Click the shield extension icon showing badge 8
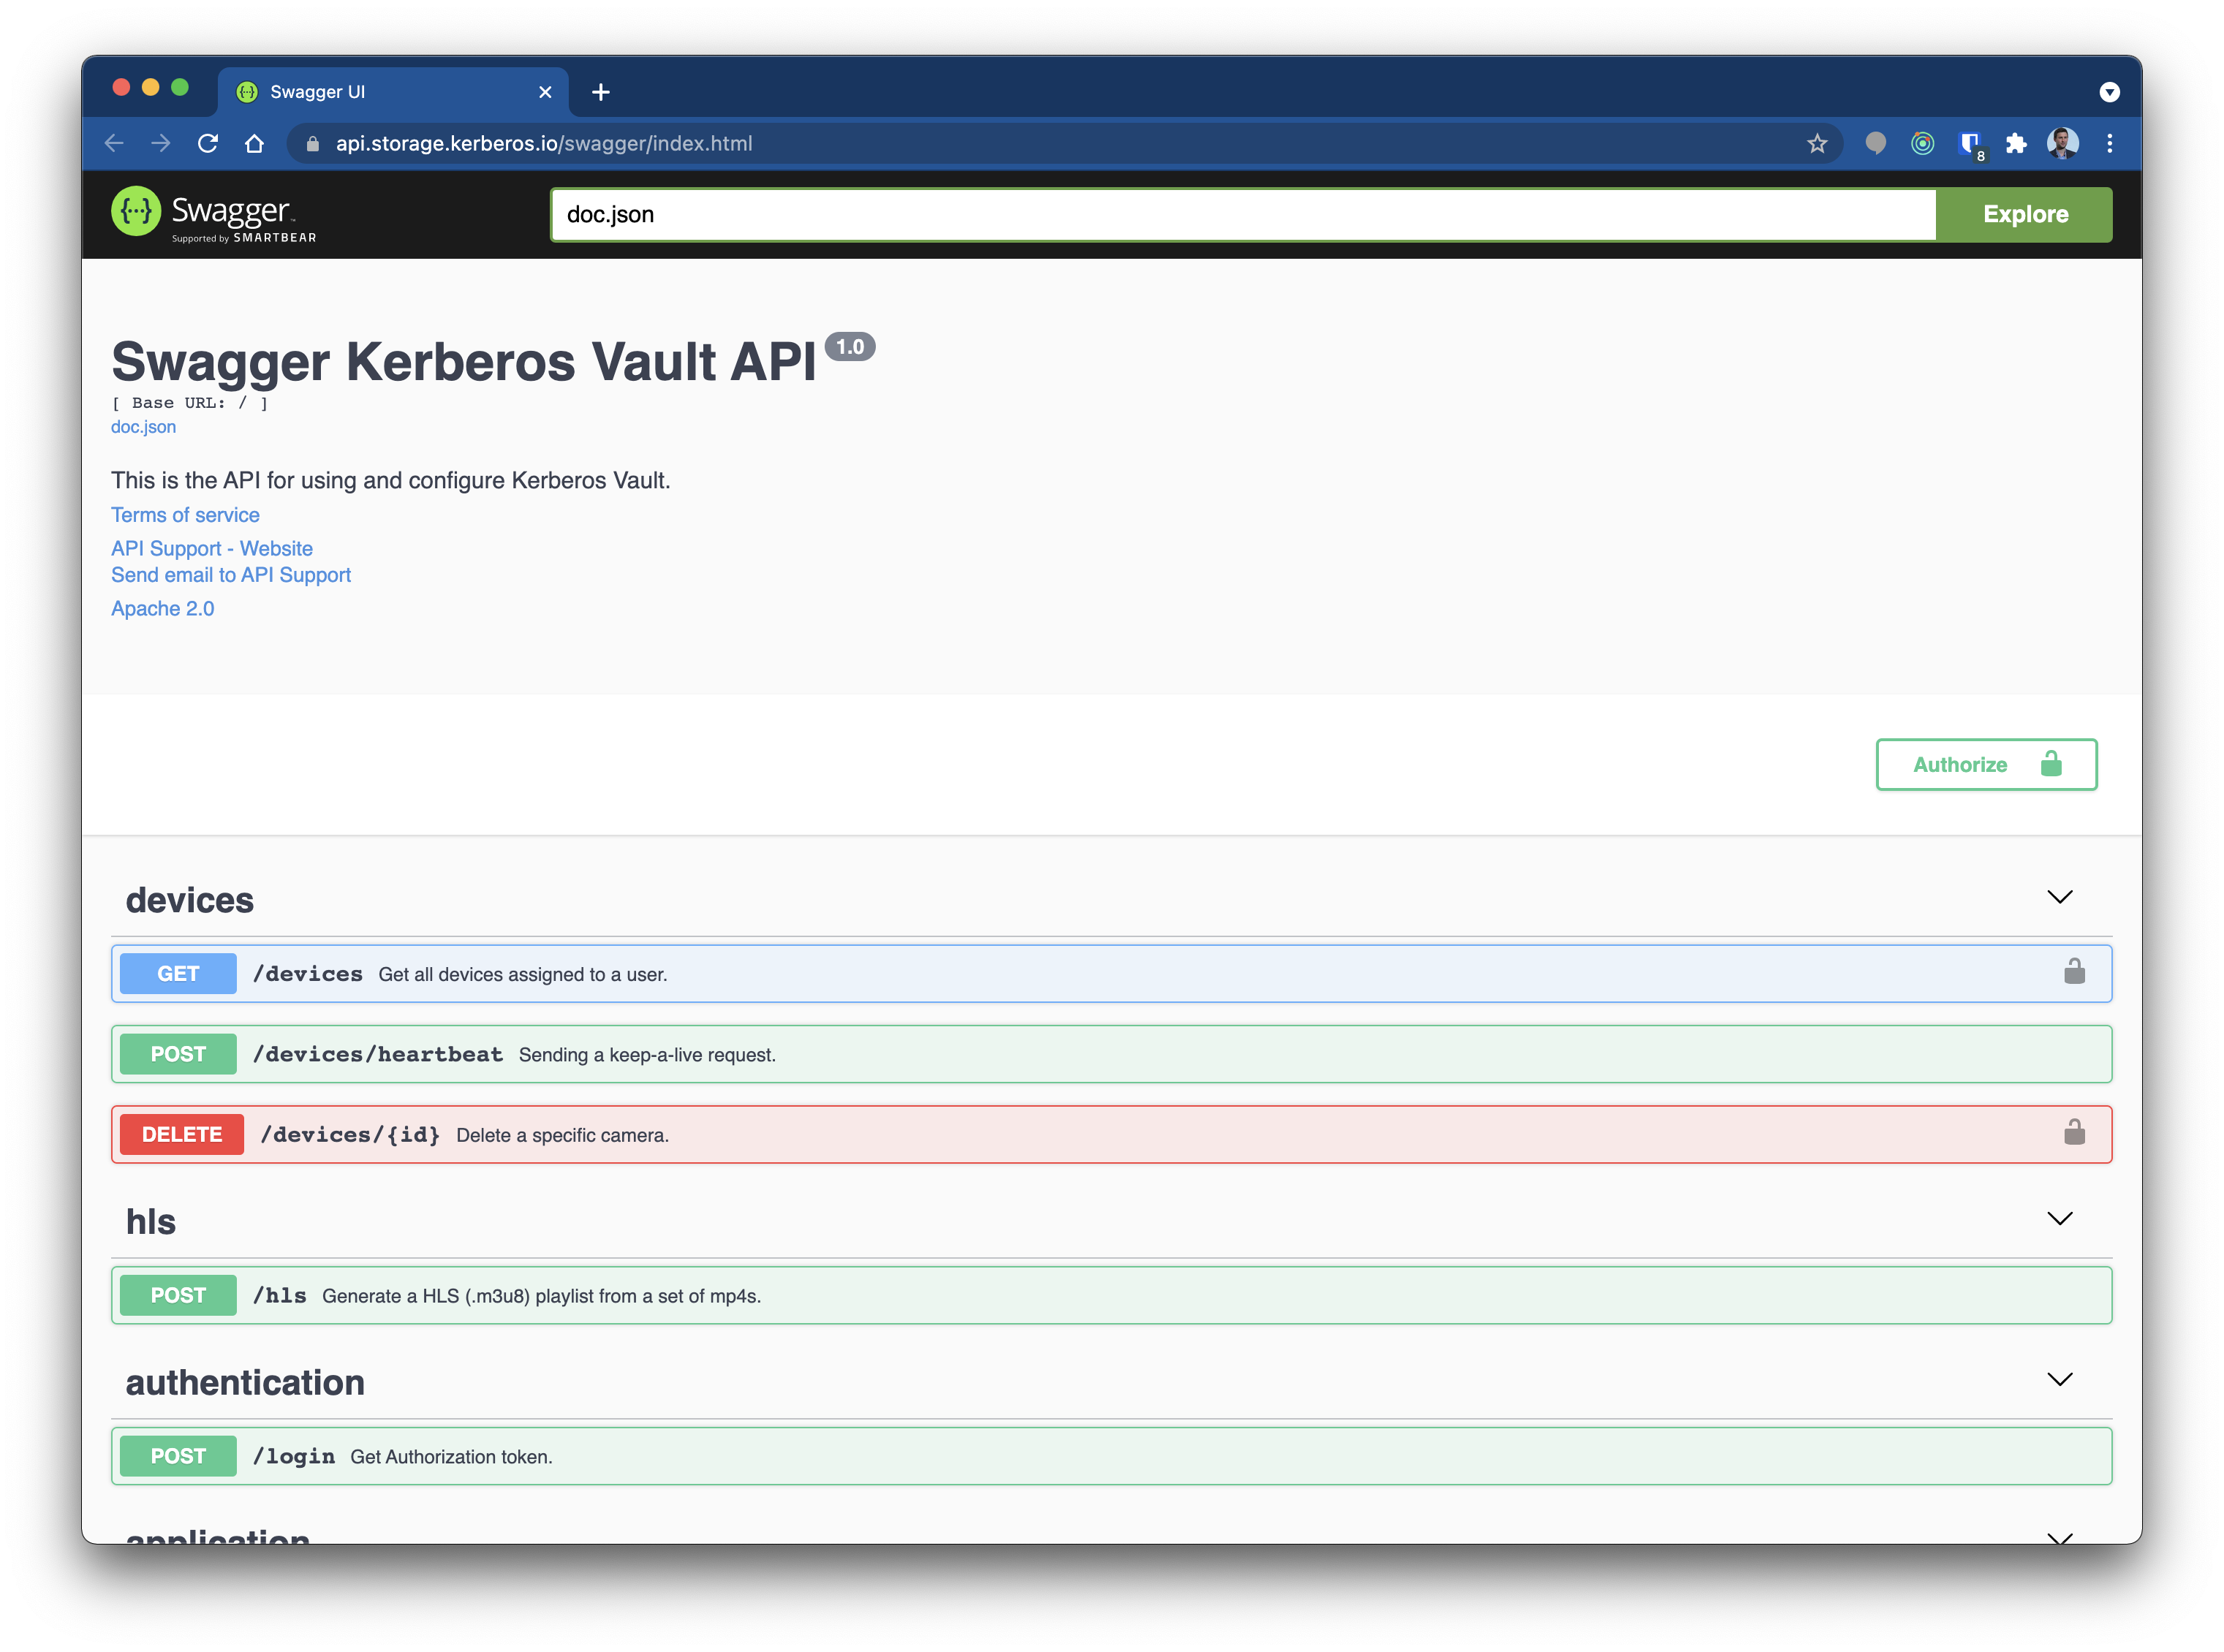Screen dimensions: 2224x1652 (1970, 143)
